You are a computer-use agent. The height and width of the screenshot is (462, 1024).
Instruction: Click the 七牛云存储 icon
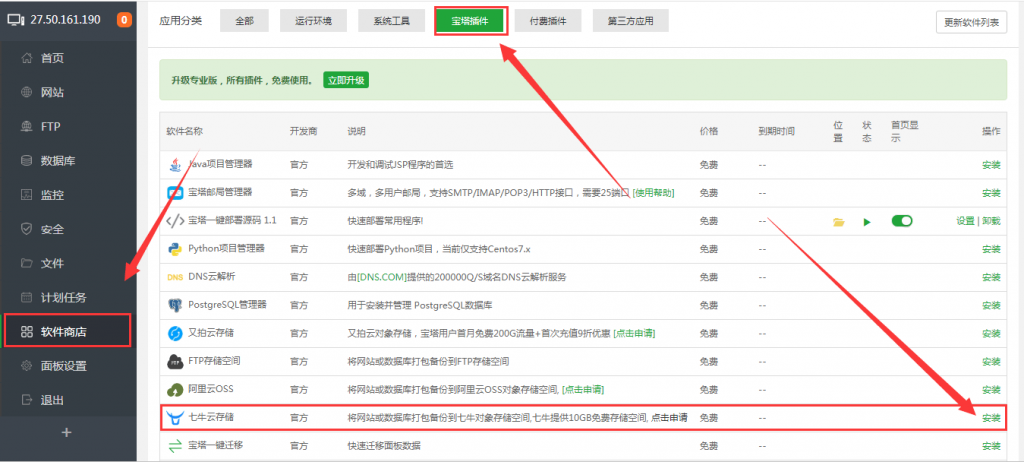pyautogui.click(x=175, y=418)
